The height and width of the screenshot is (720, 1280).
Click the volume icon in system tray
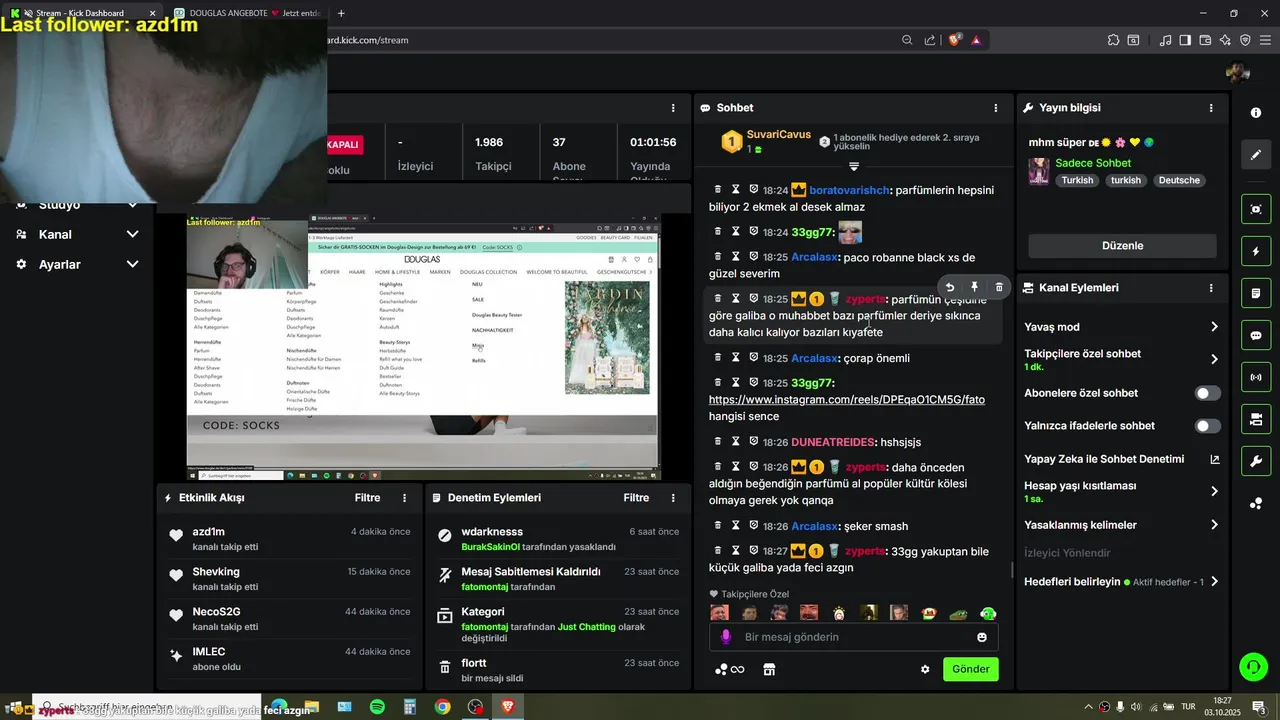(x=1135, y=707)
